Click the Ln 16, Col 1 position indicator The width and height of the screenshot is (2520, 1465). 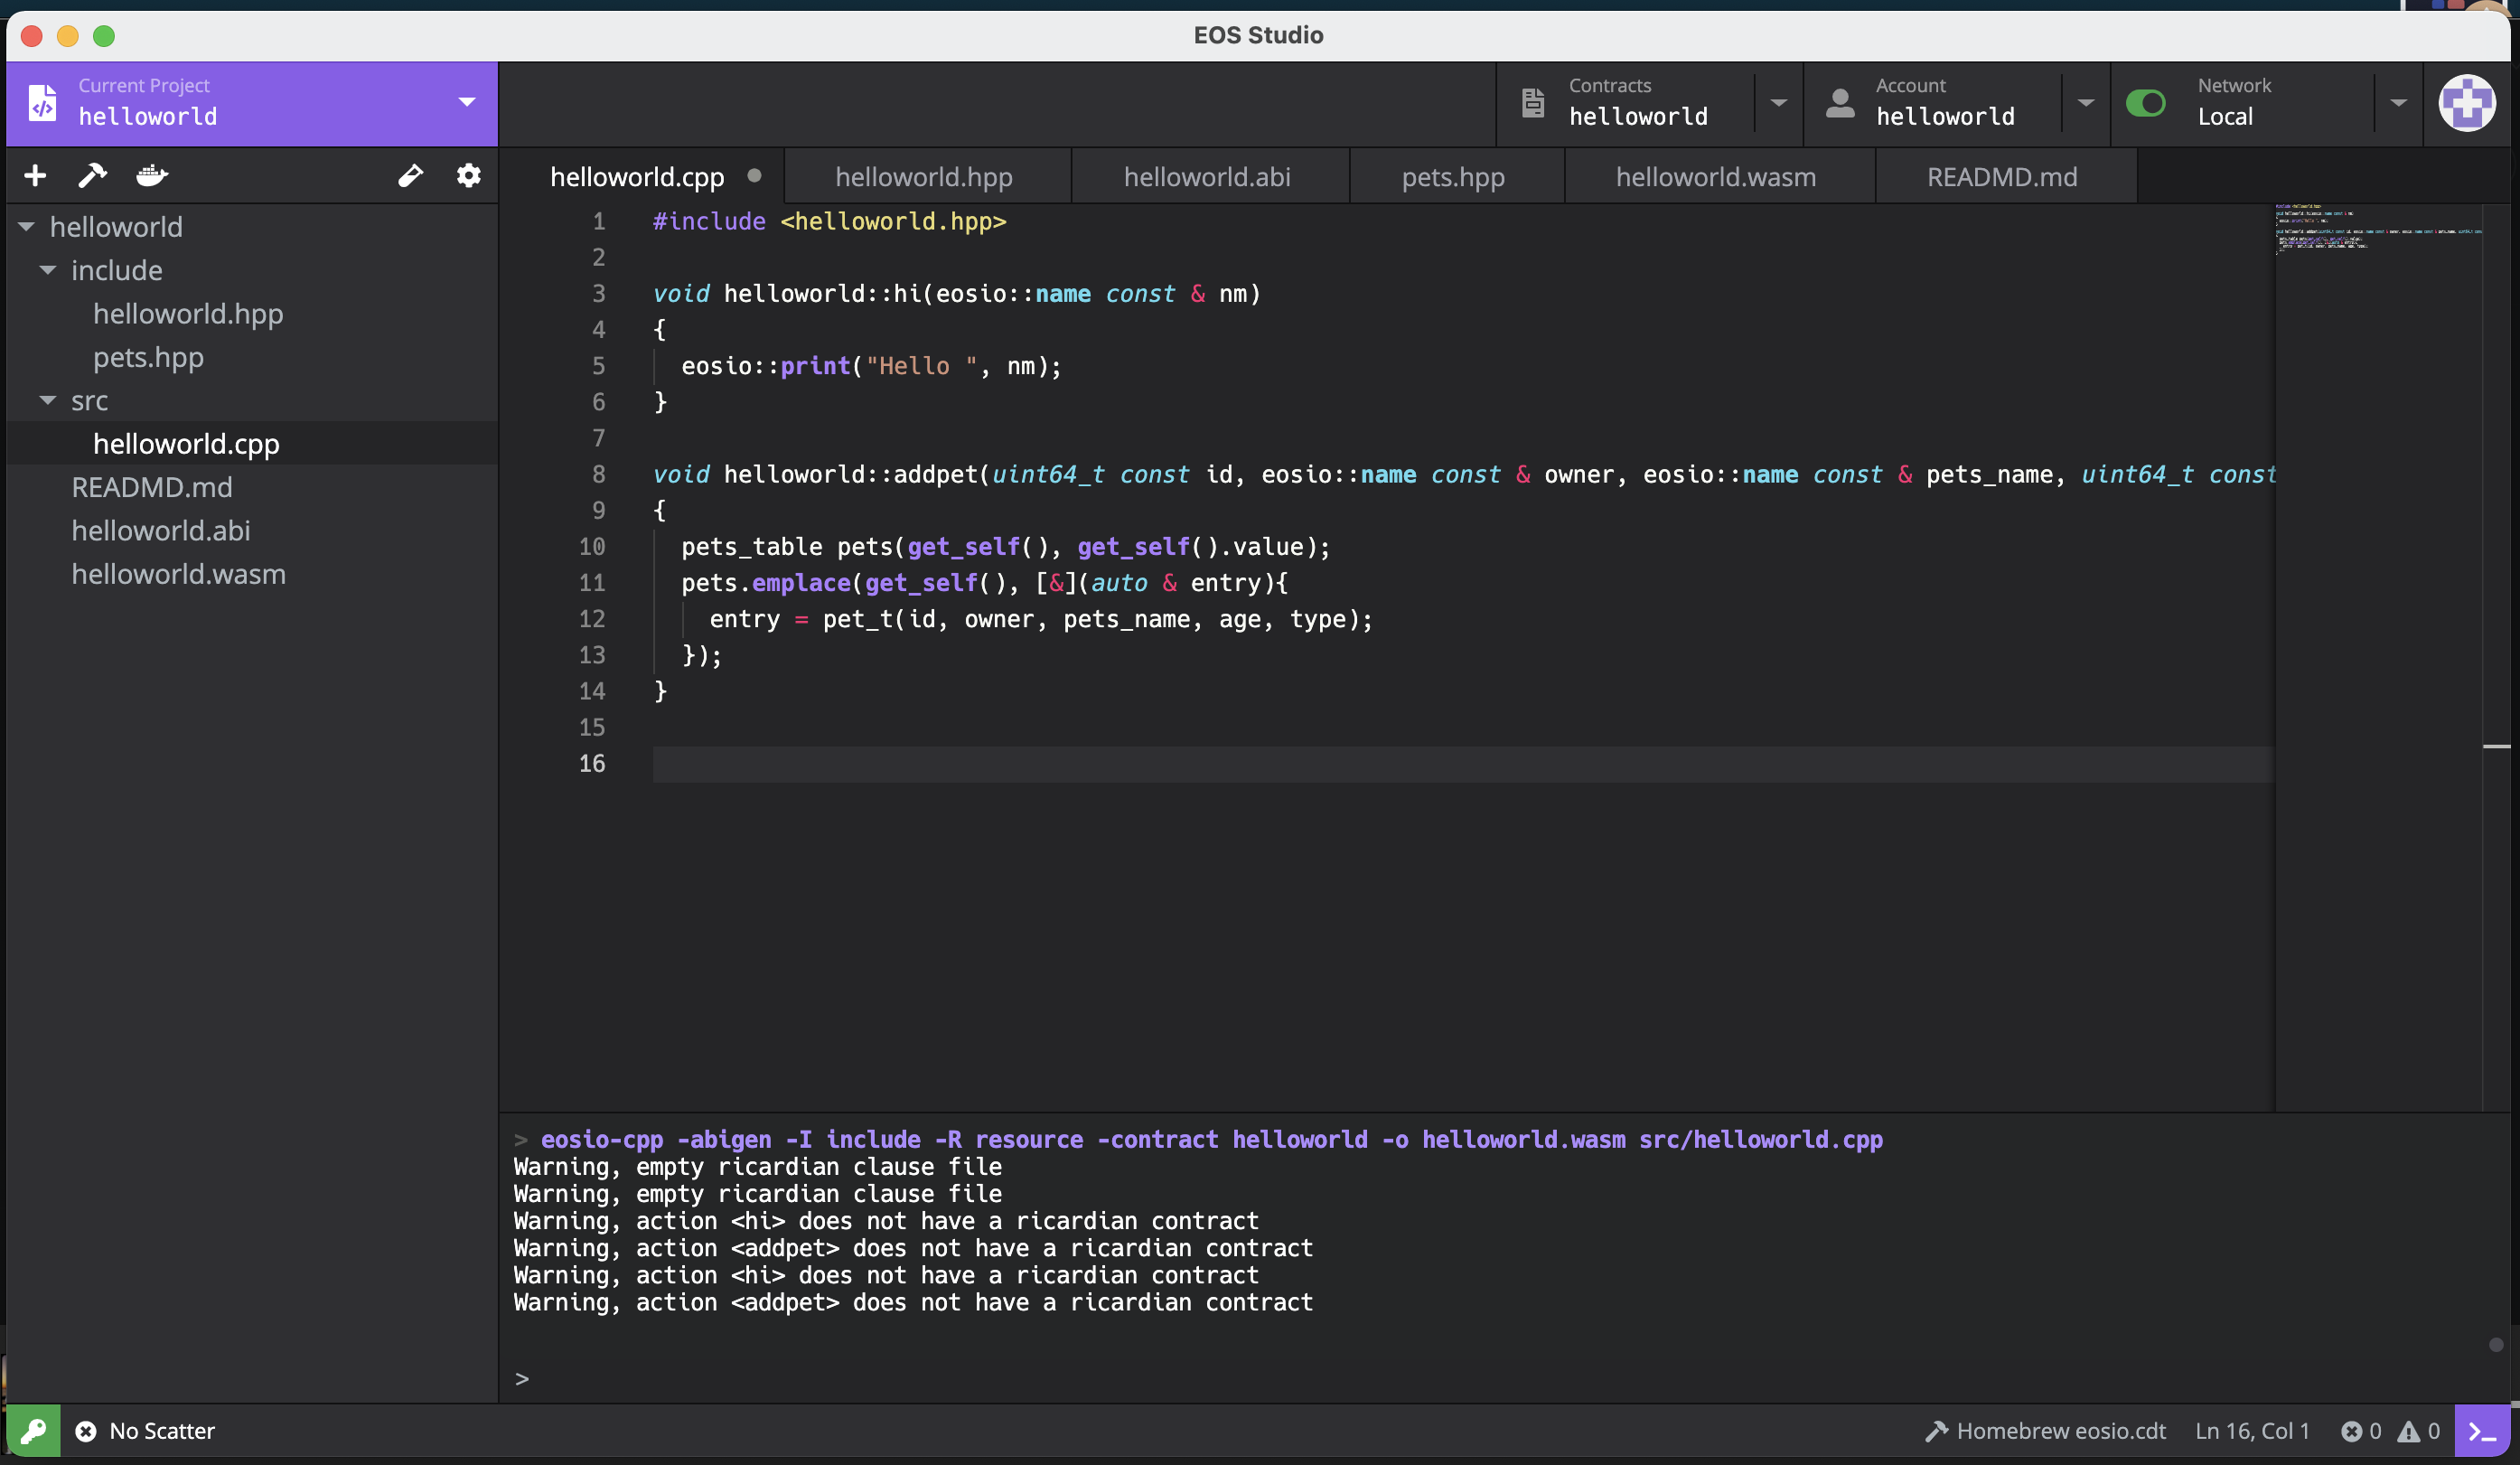pos(2252,1431)
